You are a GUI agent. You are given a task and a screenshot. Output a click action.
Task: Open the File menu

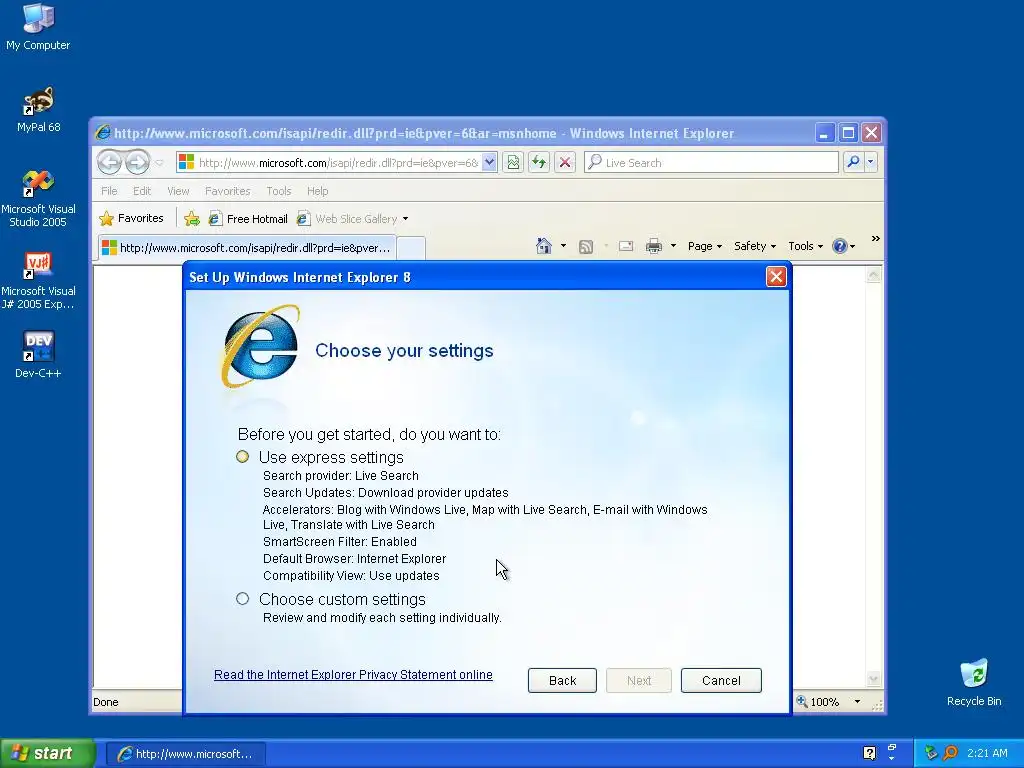point(109,191)
